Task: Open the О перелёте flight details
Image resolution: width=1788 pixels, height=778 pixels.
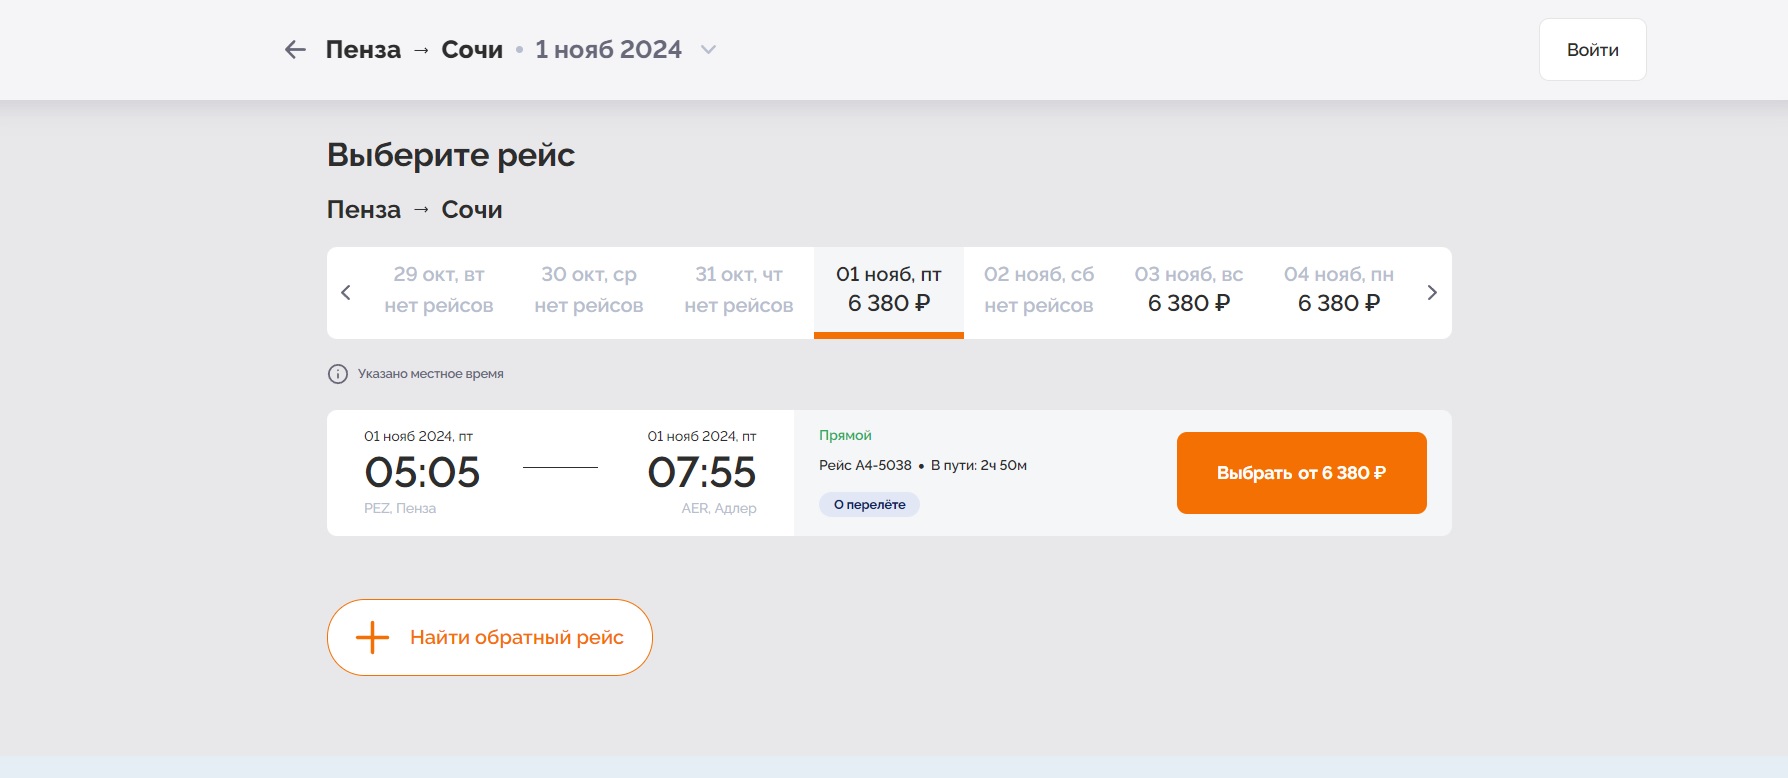Action: (x=869, y=505)
